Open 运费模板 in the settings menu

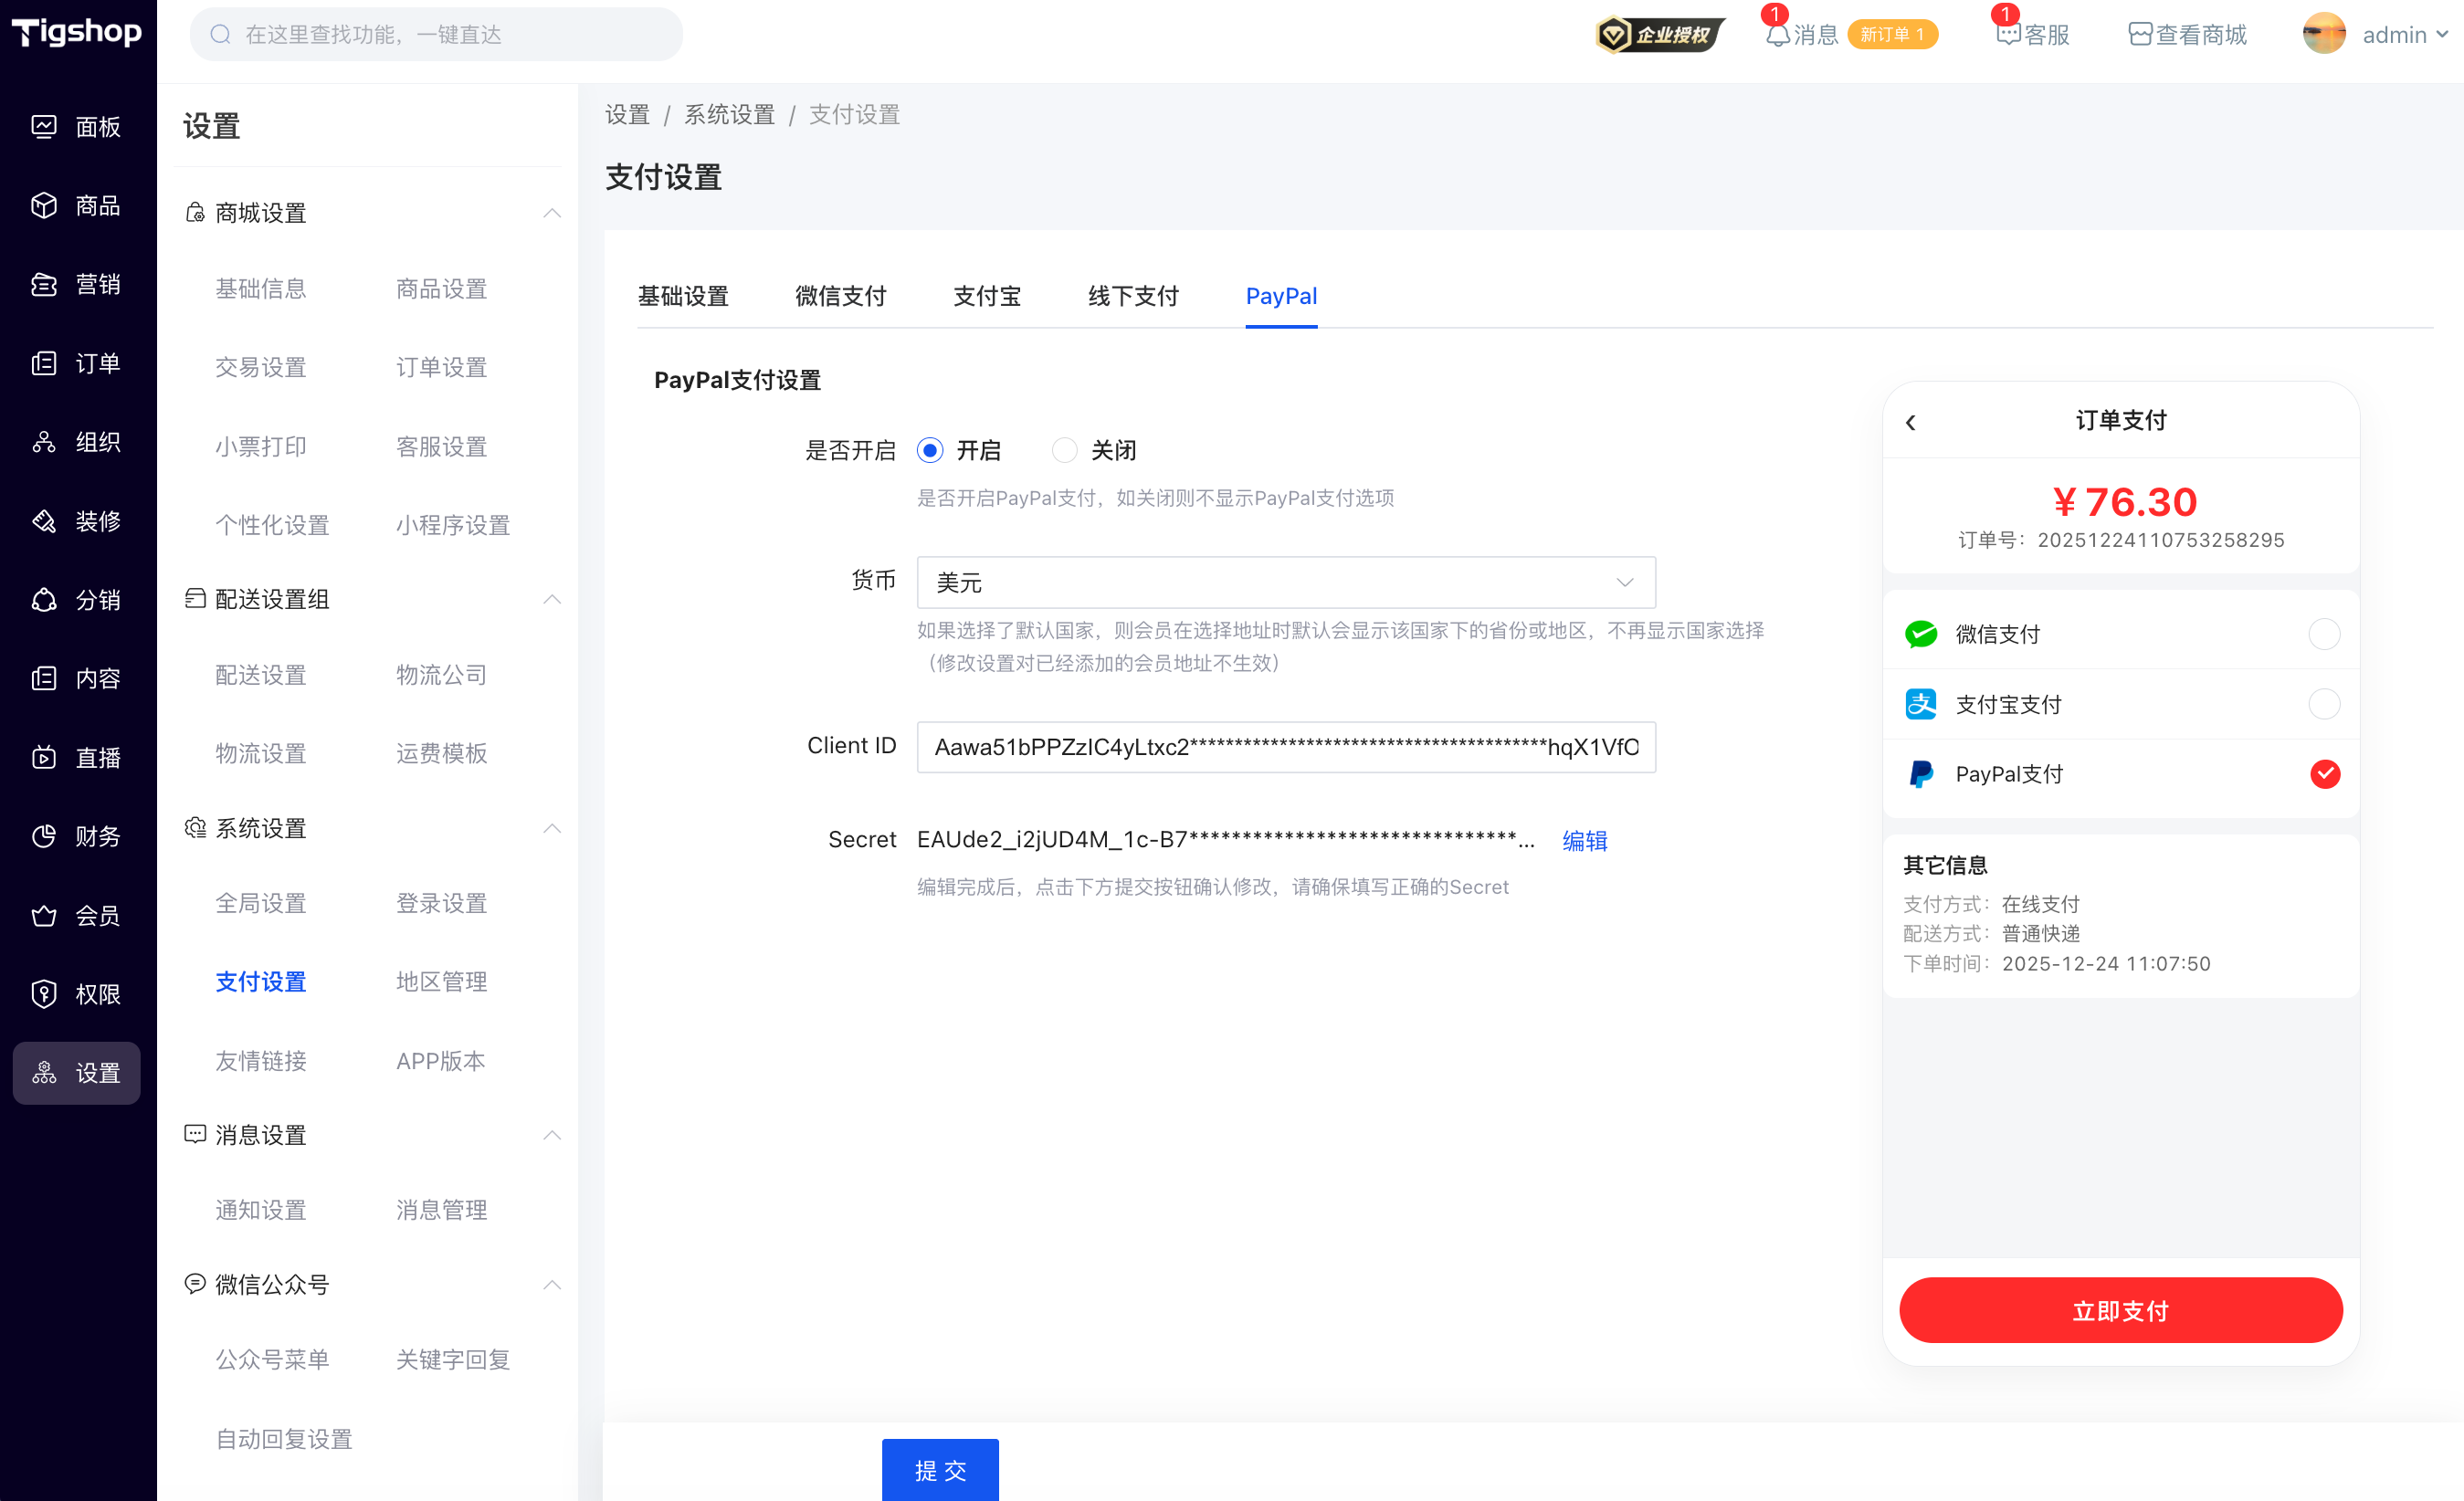pos(442,753)
